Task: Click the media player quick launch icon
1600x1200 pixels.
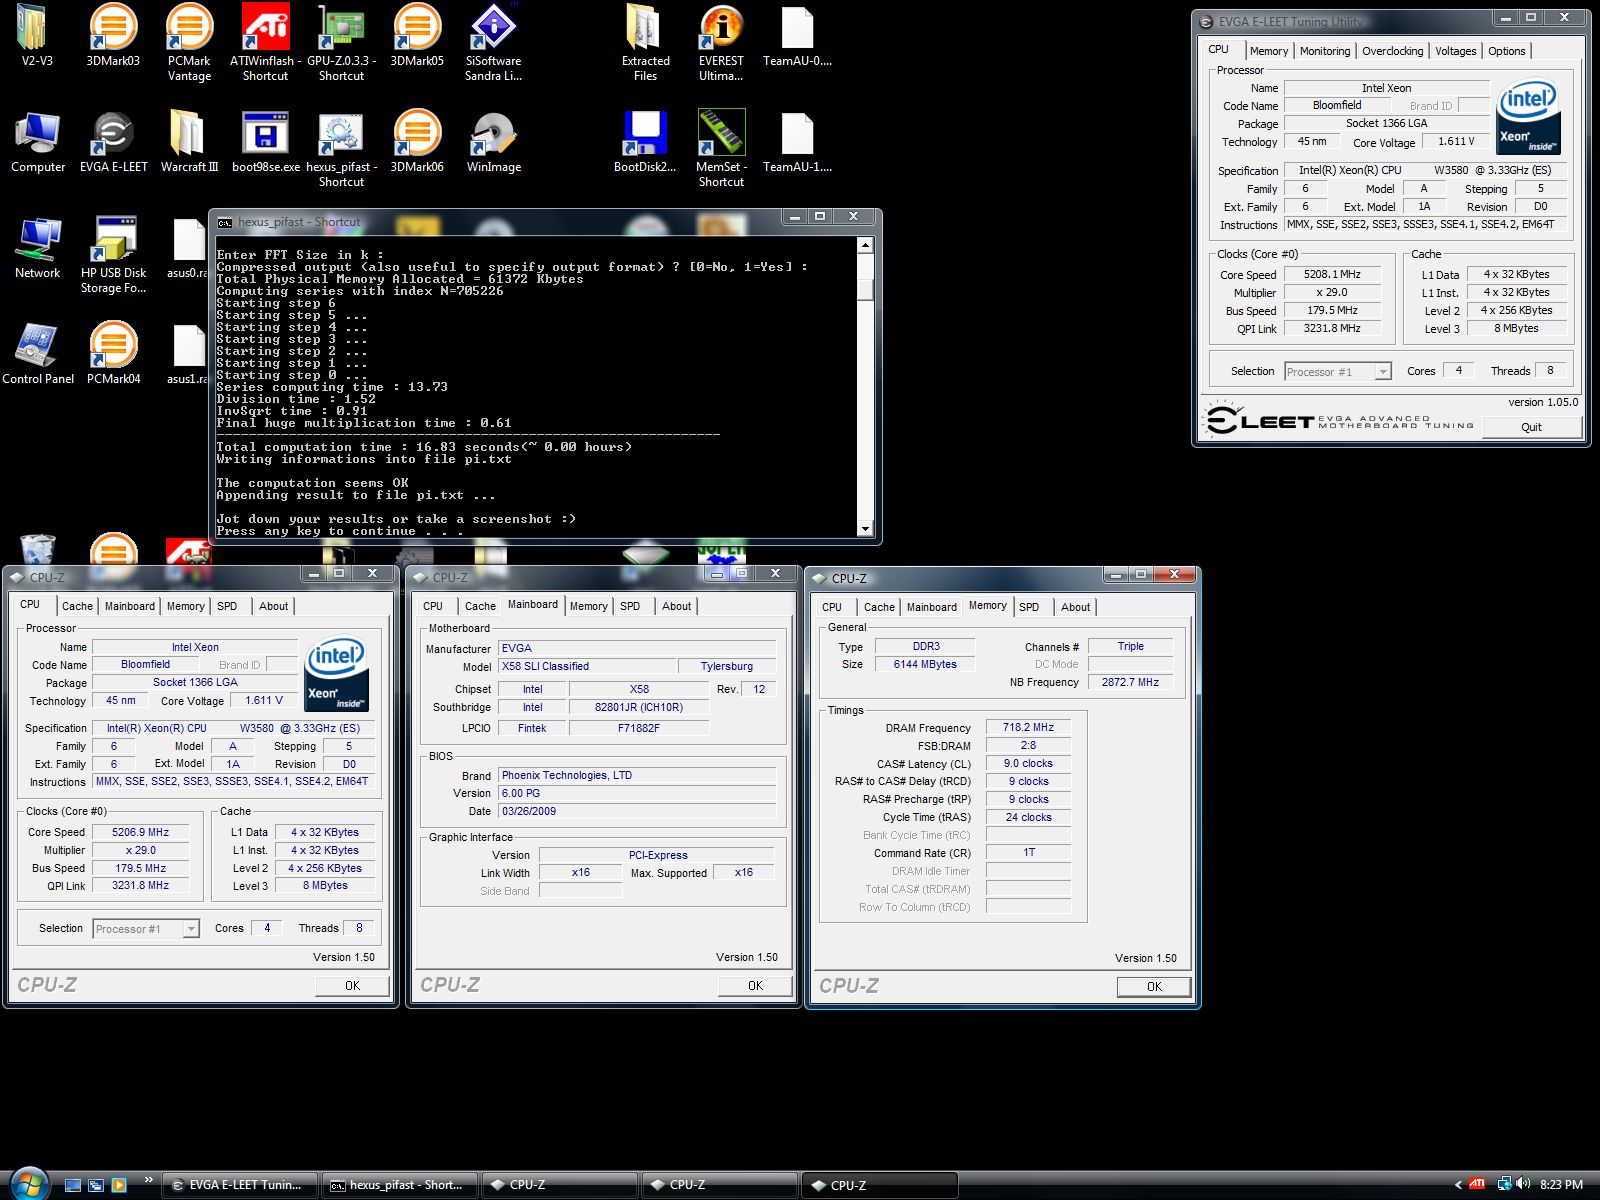Action: click(119, 1185)
